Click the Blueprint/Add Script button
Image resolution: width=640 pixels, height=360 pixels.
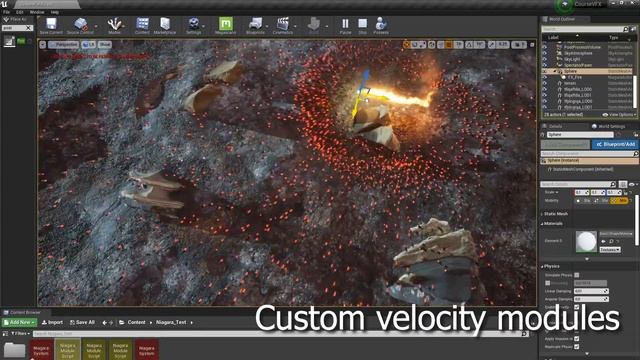pos(615,144)
